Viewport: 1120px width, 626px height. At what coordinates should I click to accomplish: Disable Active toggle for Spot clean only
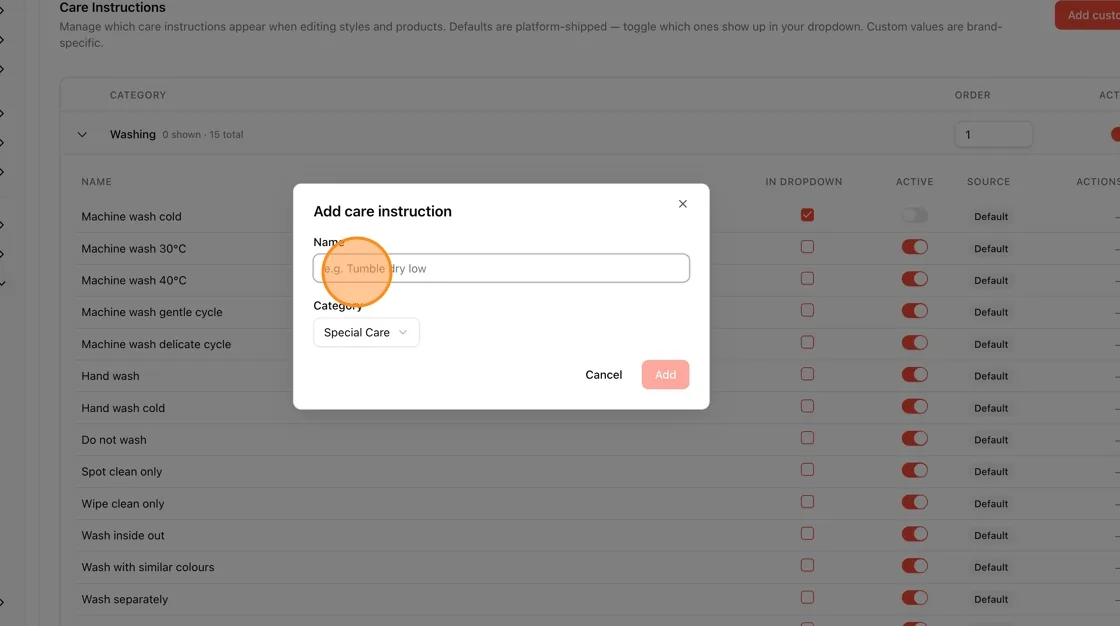tap(914, 470)
